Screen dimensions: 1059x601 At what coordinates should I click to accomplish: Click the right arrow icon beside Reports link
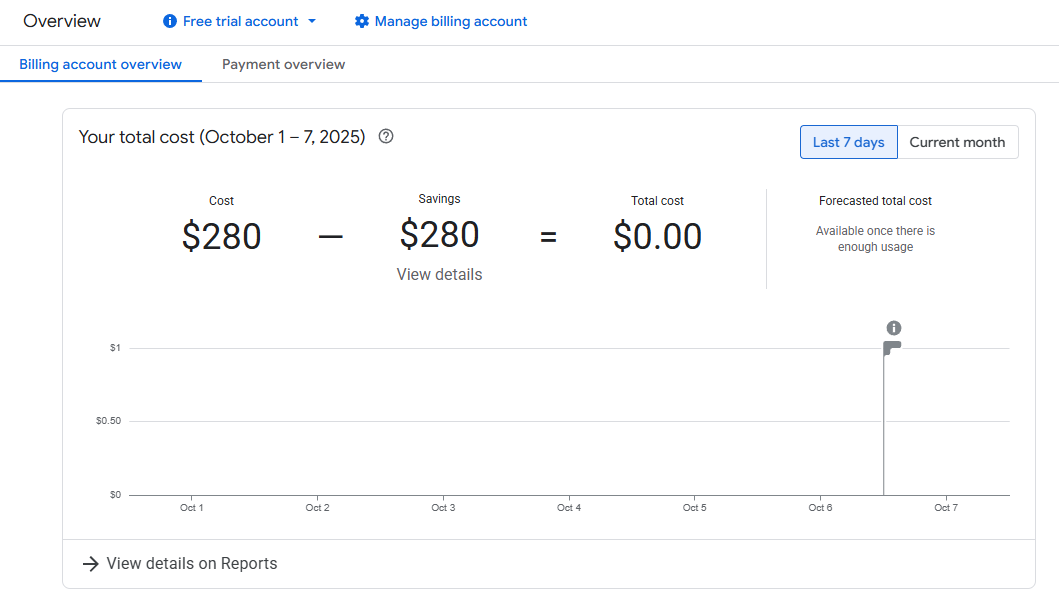point(90,564)
